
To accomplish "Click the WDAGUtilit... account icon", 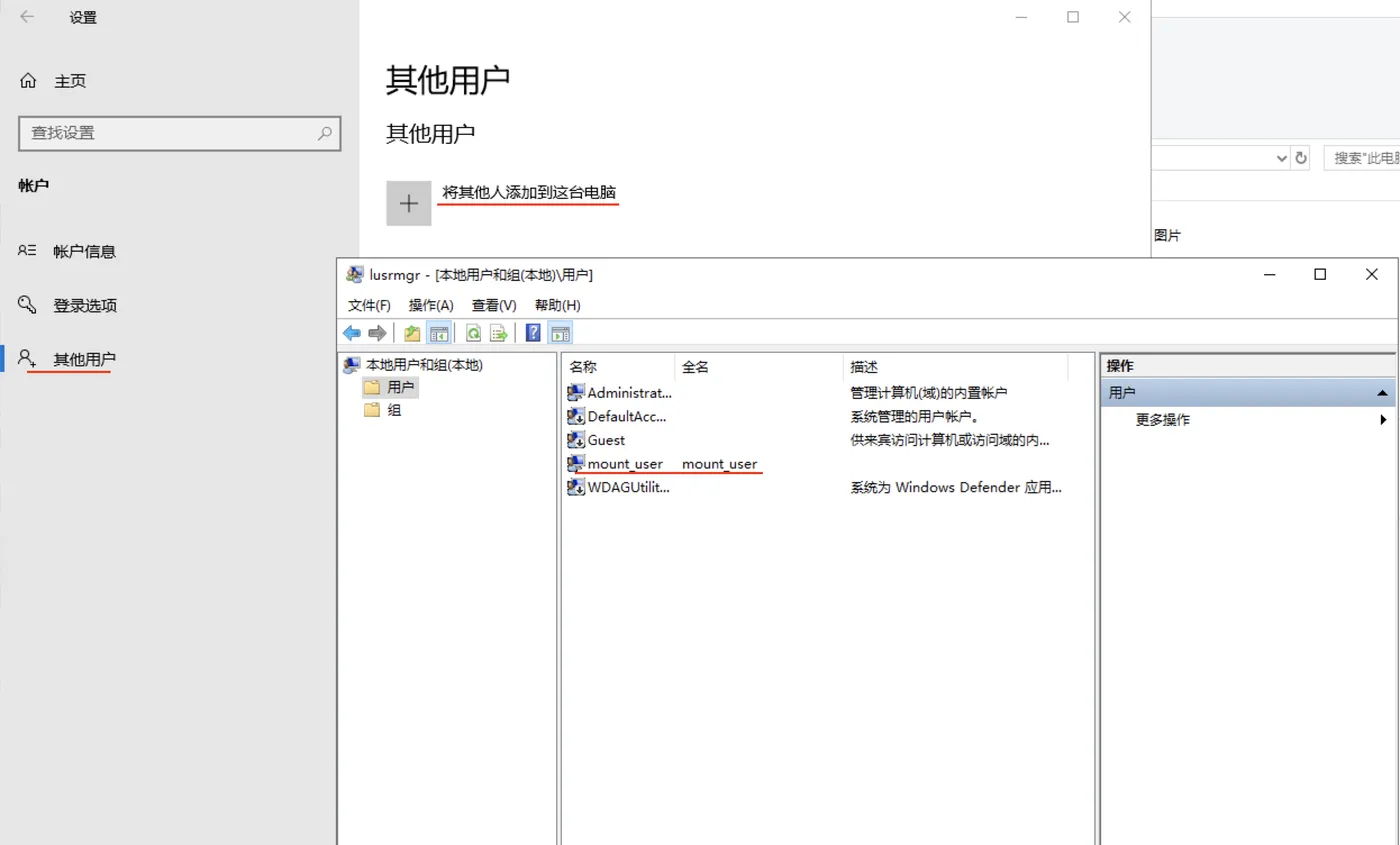I will tap(576, 487).
